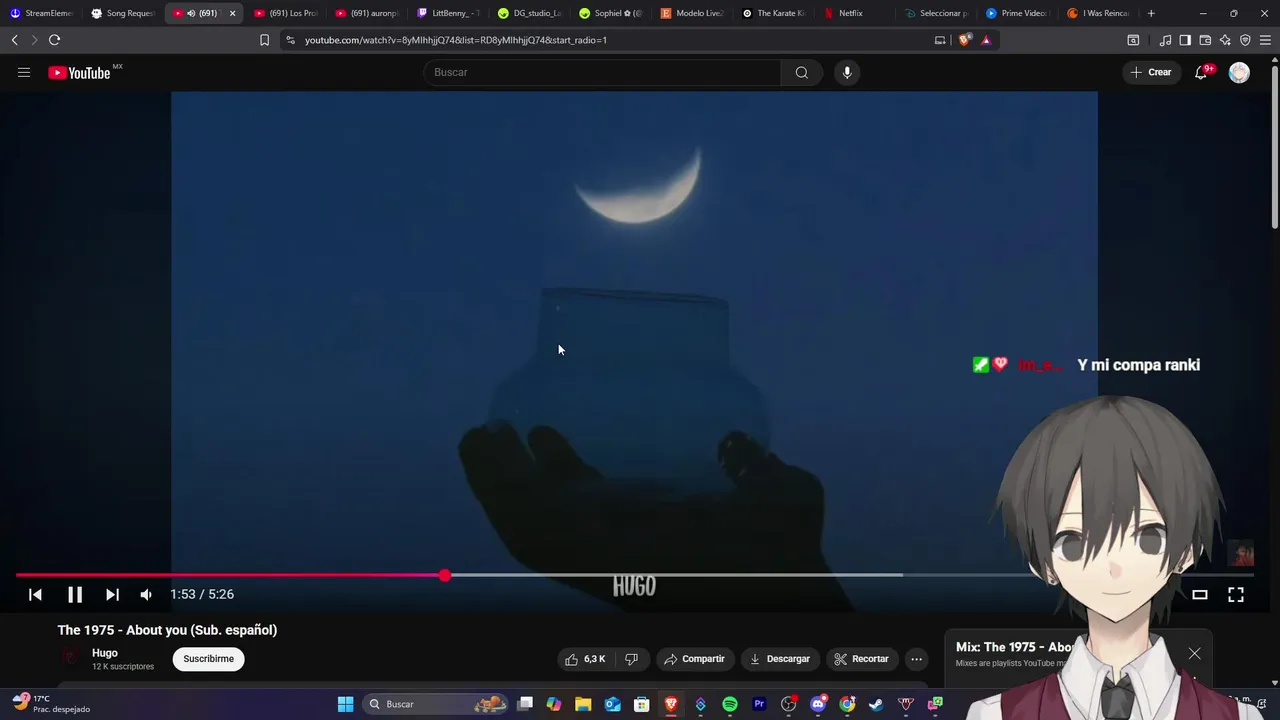Open the Hugo channel avatar
Viewport: 1280px width, 720px height.
tap(69, 658)
